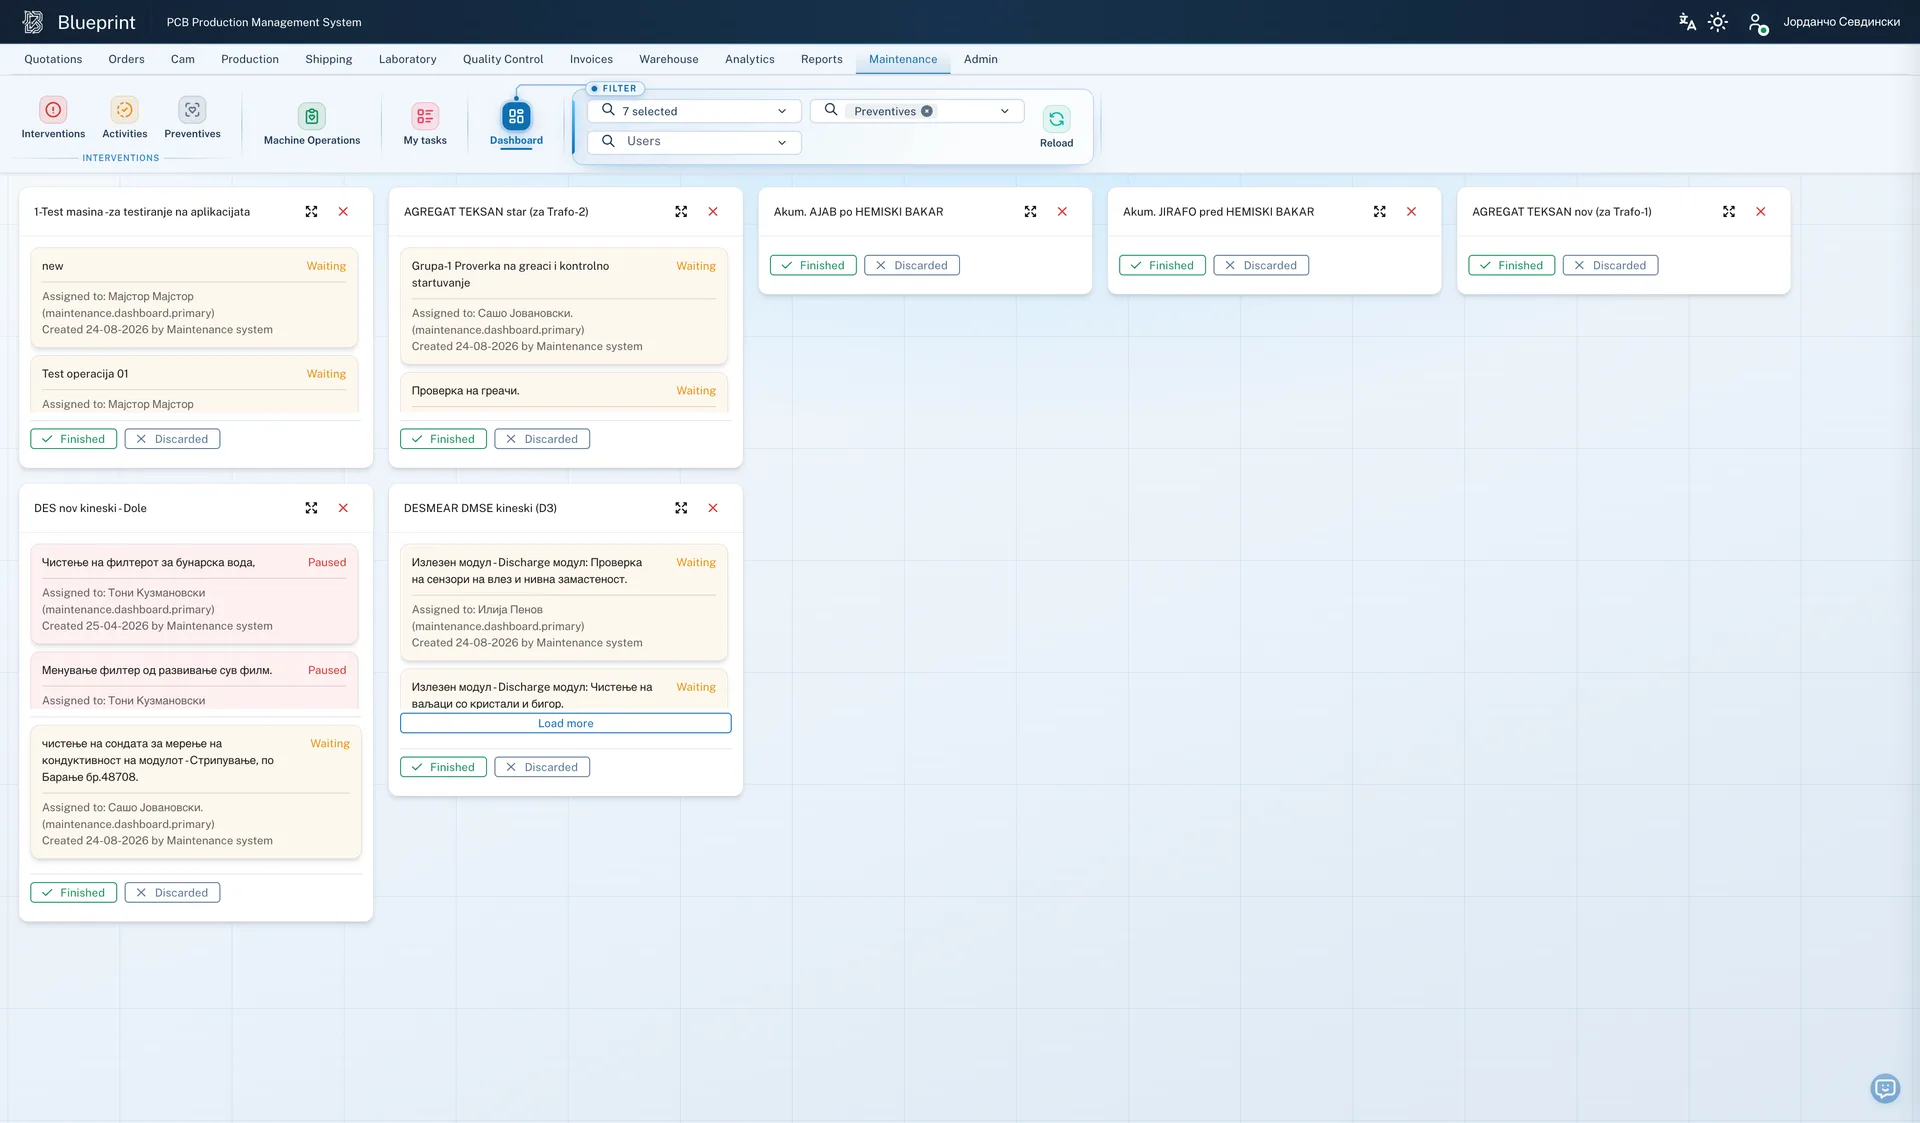Viewport: 1920px width, 1123px height.
Task: Toggle Discarded filter in DES nov kineski-Dole card
Action: click(172, 893)
